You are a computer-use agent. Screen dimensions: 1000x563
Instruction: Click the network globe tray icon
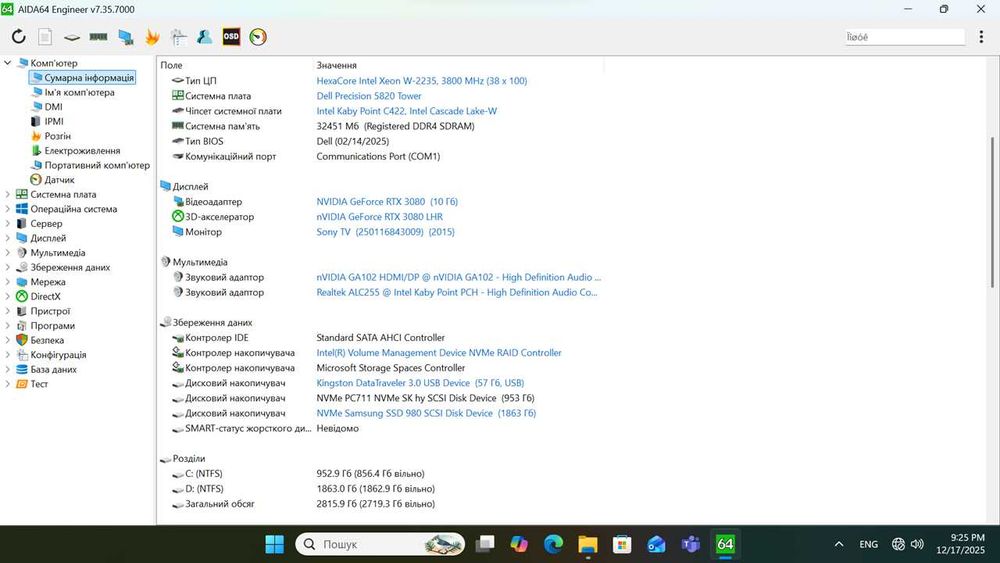(x=898, y=544)
